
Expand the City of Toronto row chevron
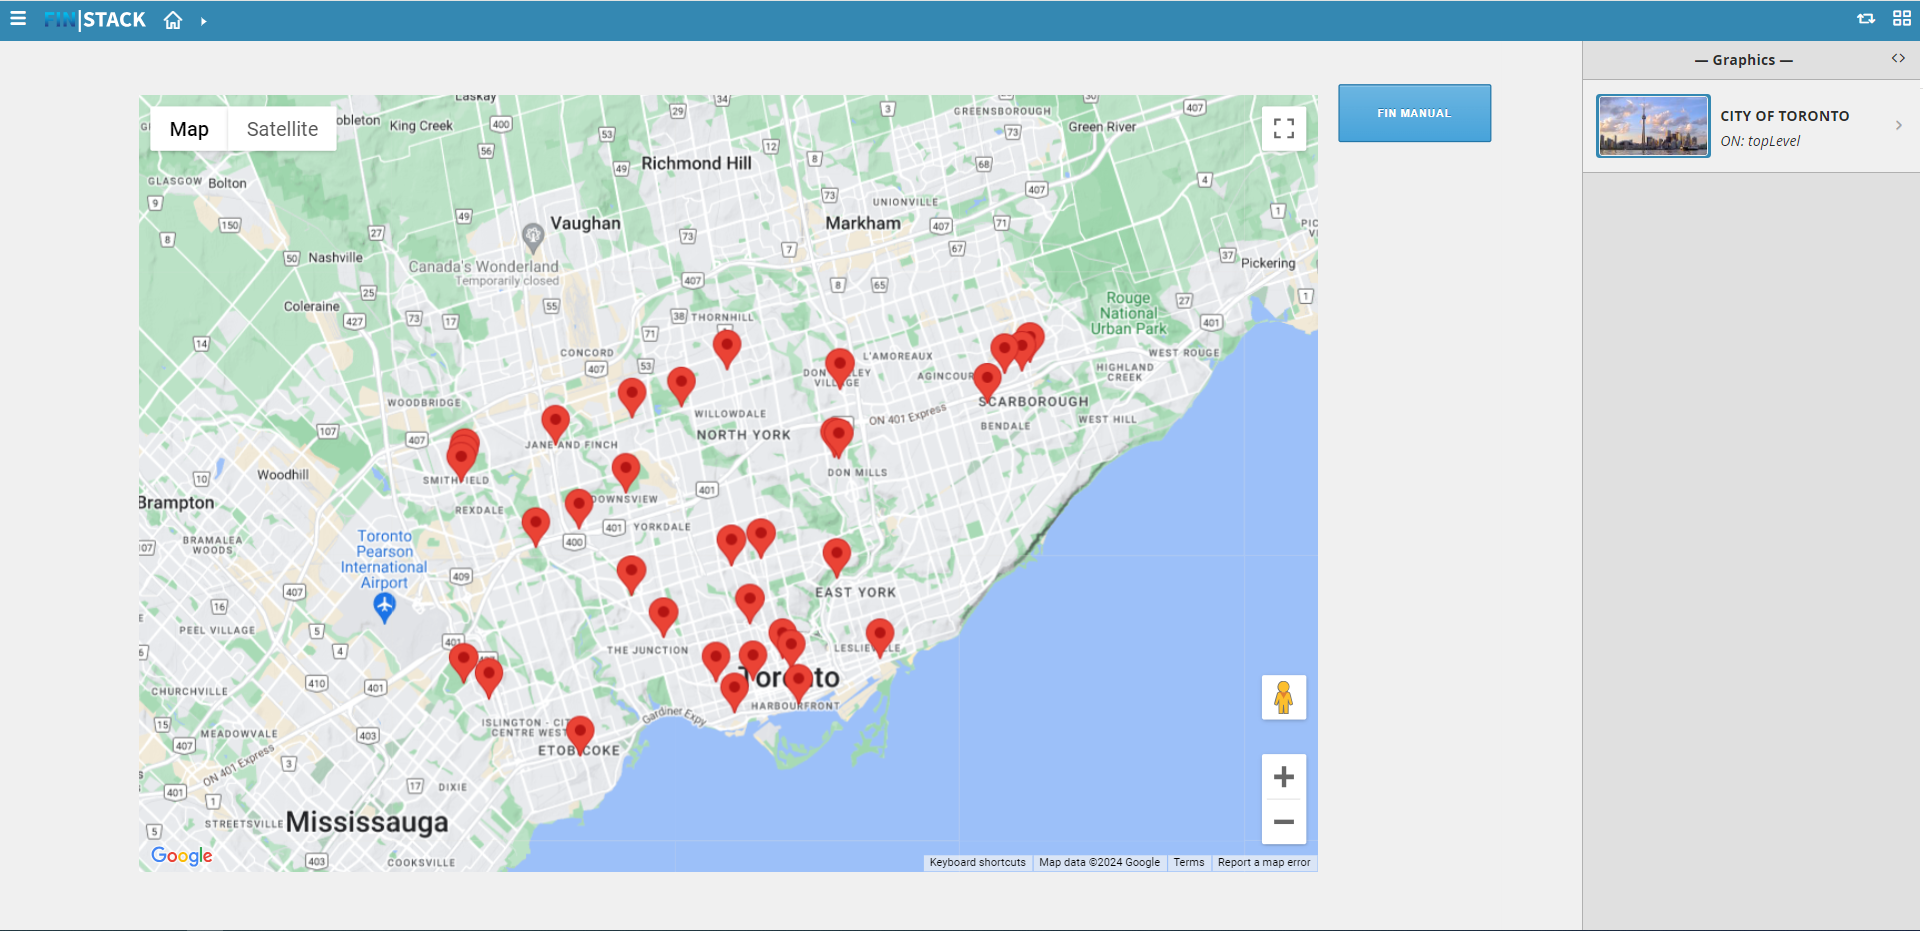(x=1898, y=126)
